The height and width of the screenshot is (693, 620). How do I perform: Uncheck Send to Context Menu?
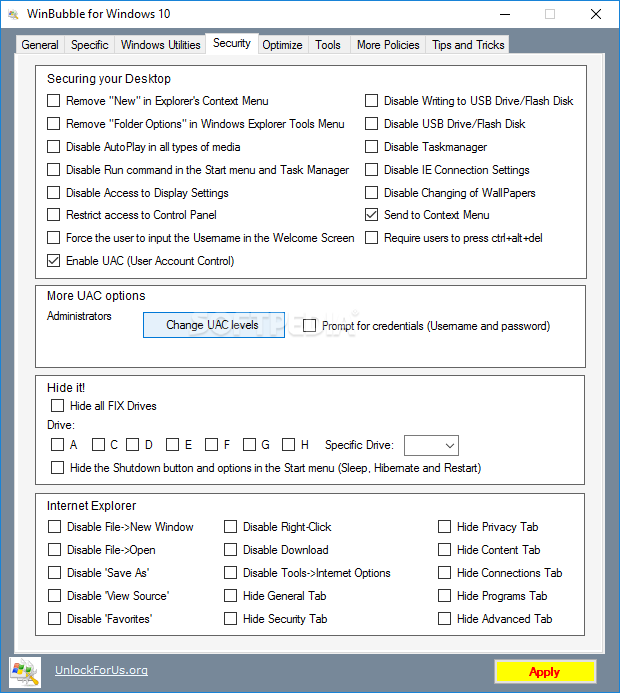pos(371,215)
